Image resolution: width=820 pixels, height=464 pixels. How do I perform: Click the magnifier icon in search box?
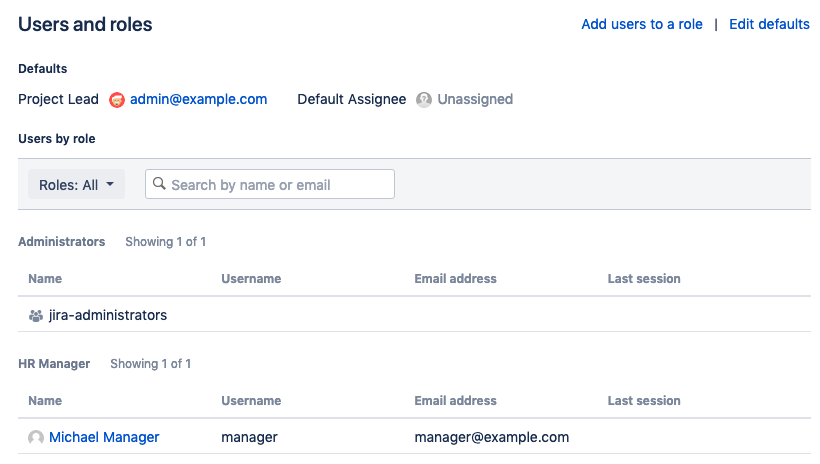(x=159, y=184)
